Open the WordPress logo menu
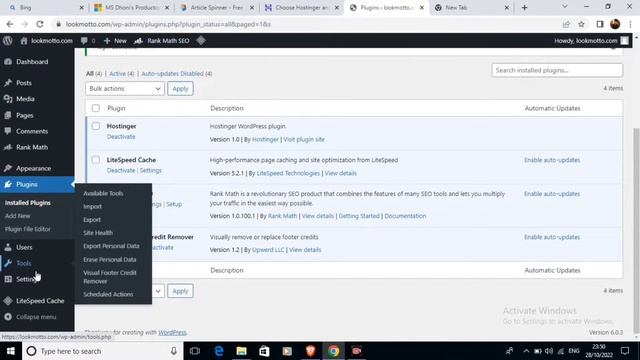The image size is (640, 360). pyautogui.click(x=8, y=40)
